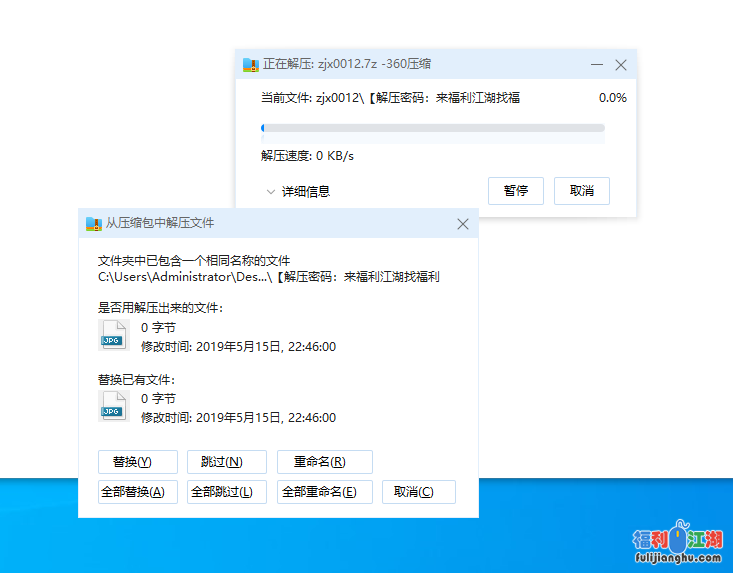
Task: Pause extraction with the 暂停 button
Action: pos(516,191)
